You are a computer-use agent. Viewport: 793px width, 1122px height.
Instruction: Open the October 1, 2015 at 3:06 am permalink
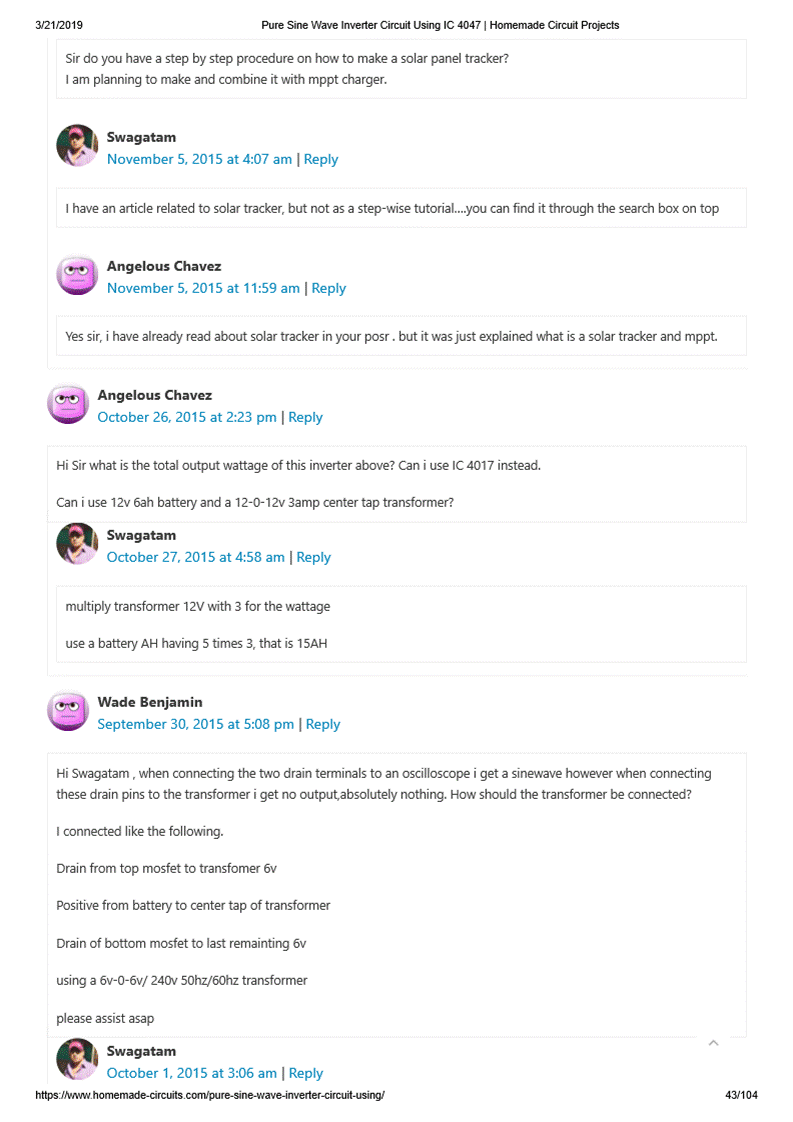pyautogui.click(x=191, y=1073)
